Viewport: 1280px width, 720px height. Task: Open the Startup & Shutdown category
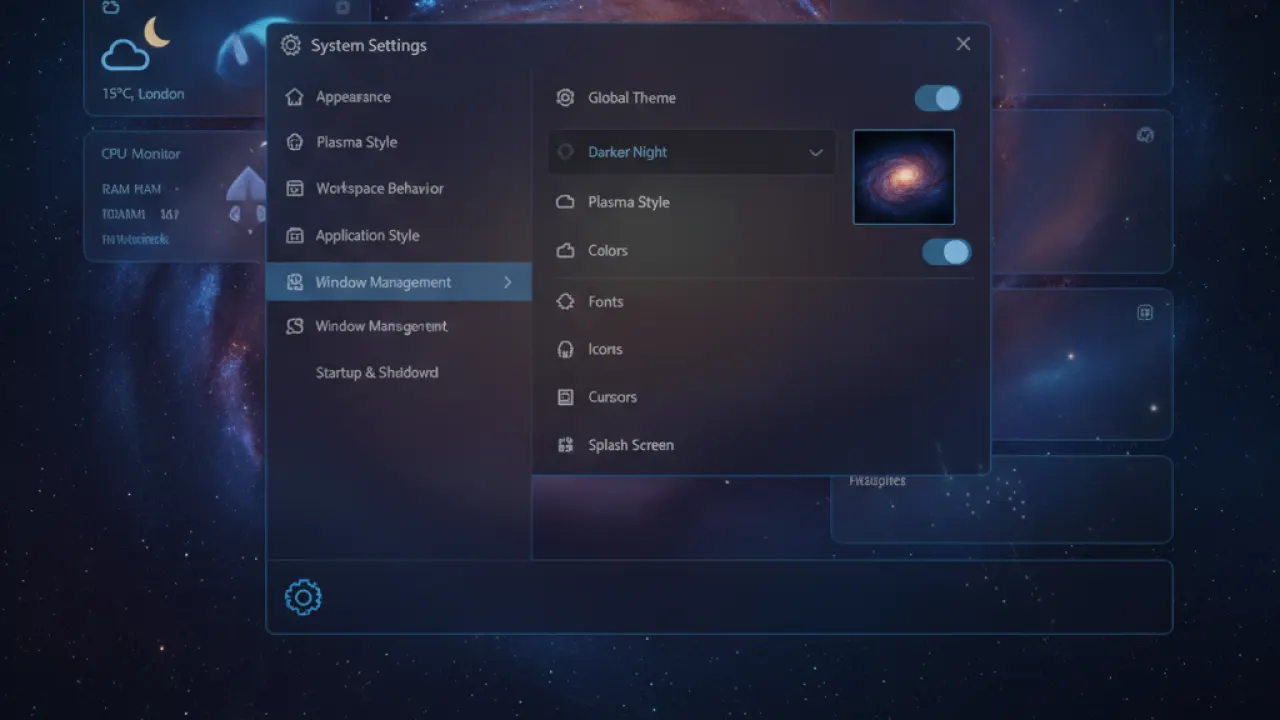tap(377, 372)
